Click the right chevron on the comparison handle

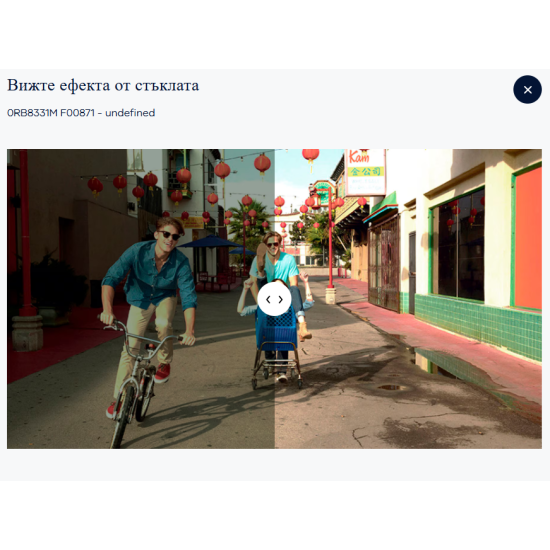coord(281,300)
